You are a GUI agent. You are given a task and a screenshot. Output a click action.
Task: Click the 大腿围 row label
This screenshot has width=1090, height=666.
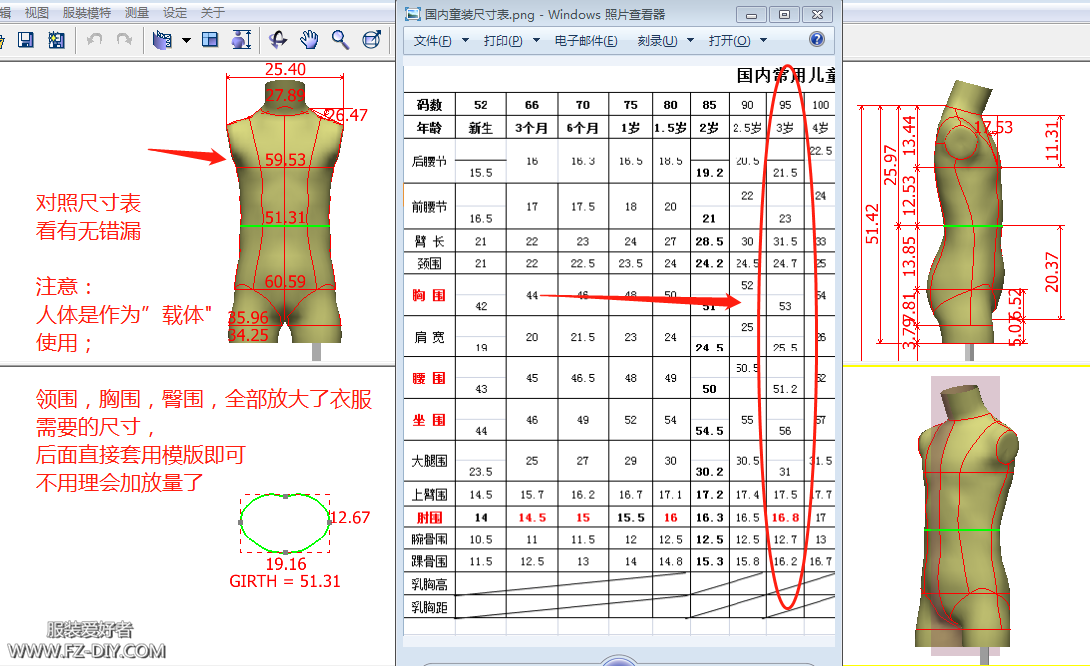coord(430,461)
